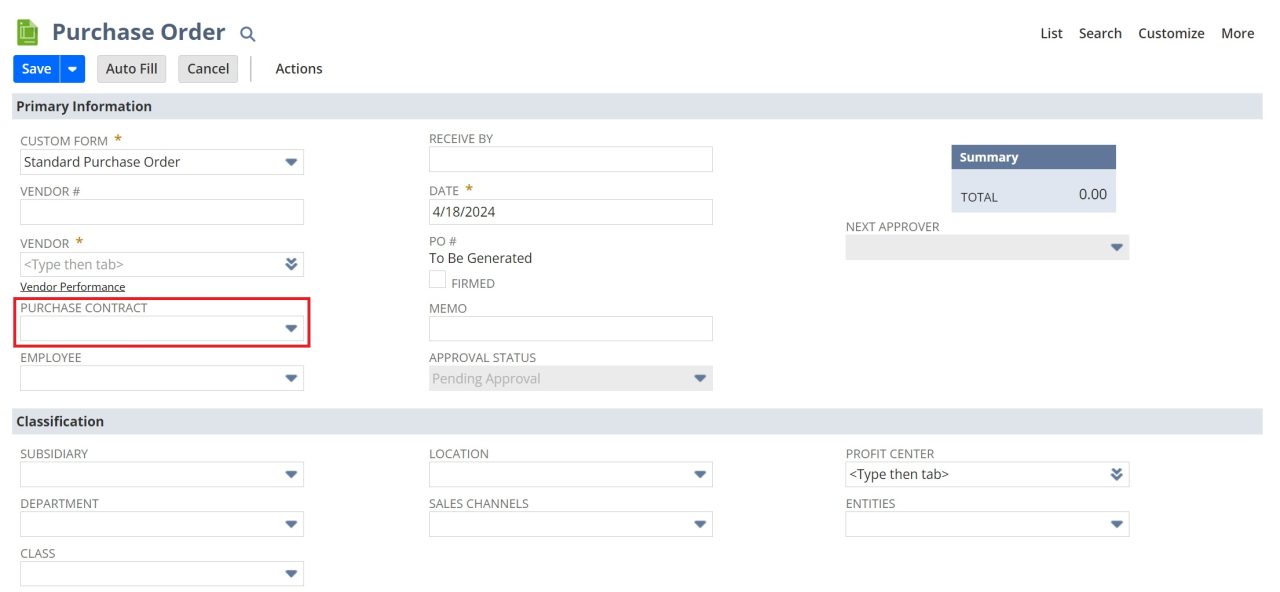Enable the Firmed checkbox

(x=437, y=279)
